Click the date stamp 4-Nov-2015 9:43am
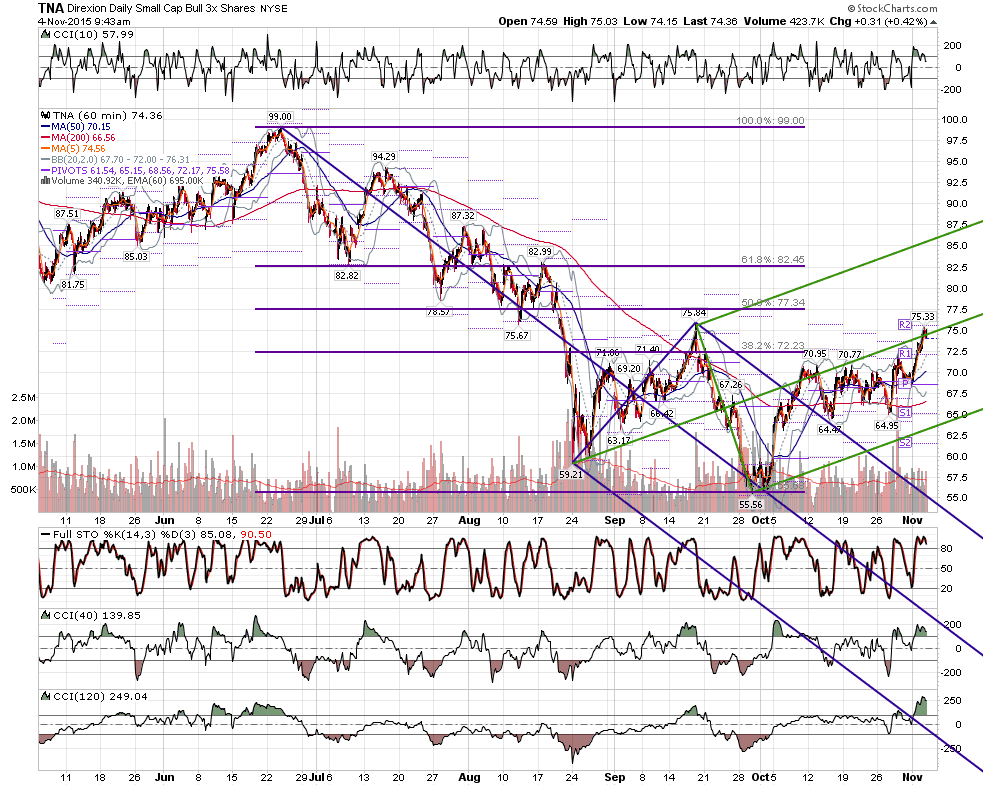983x785 pixels. (x=84, y=21)
